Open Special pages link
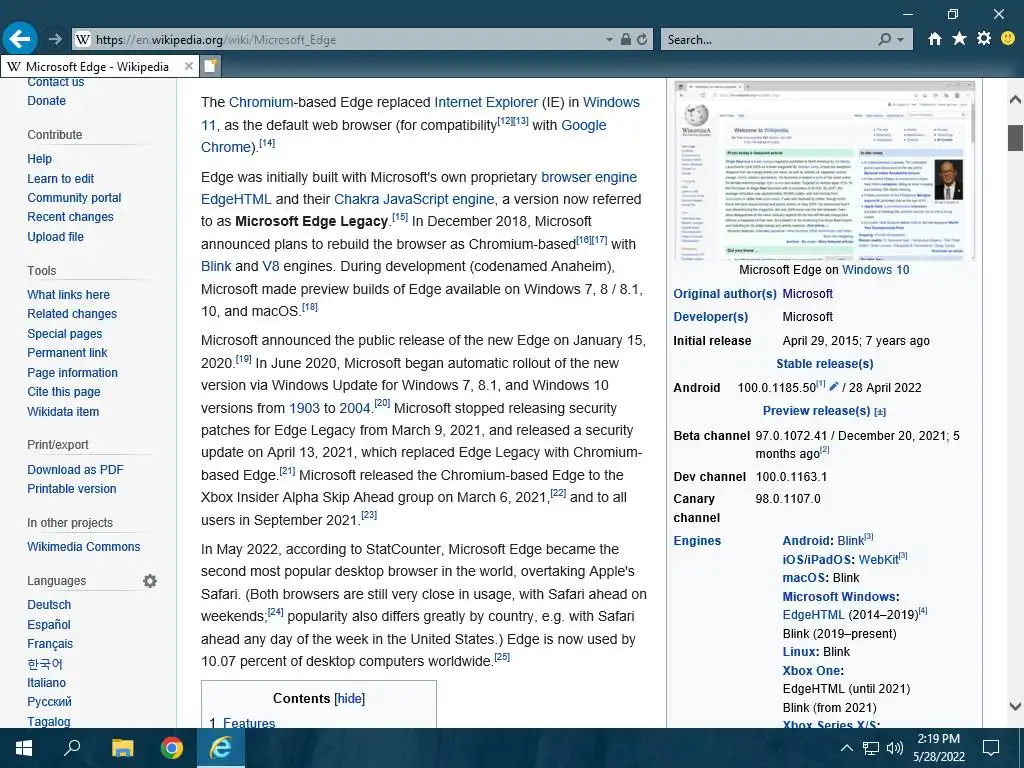This screenshot has width=1024, height=768. click(65, 334)
